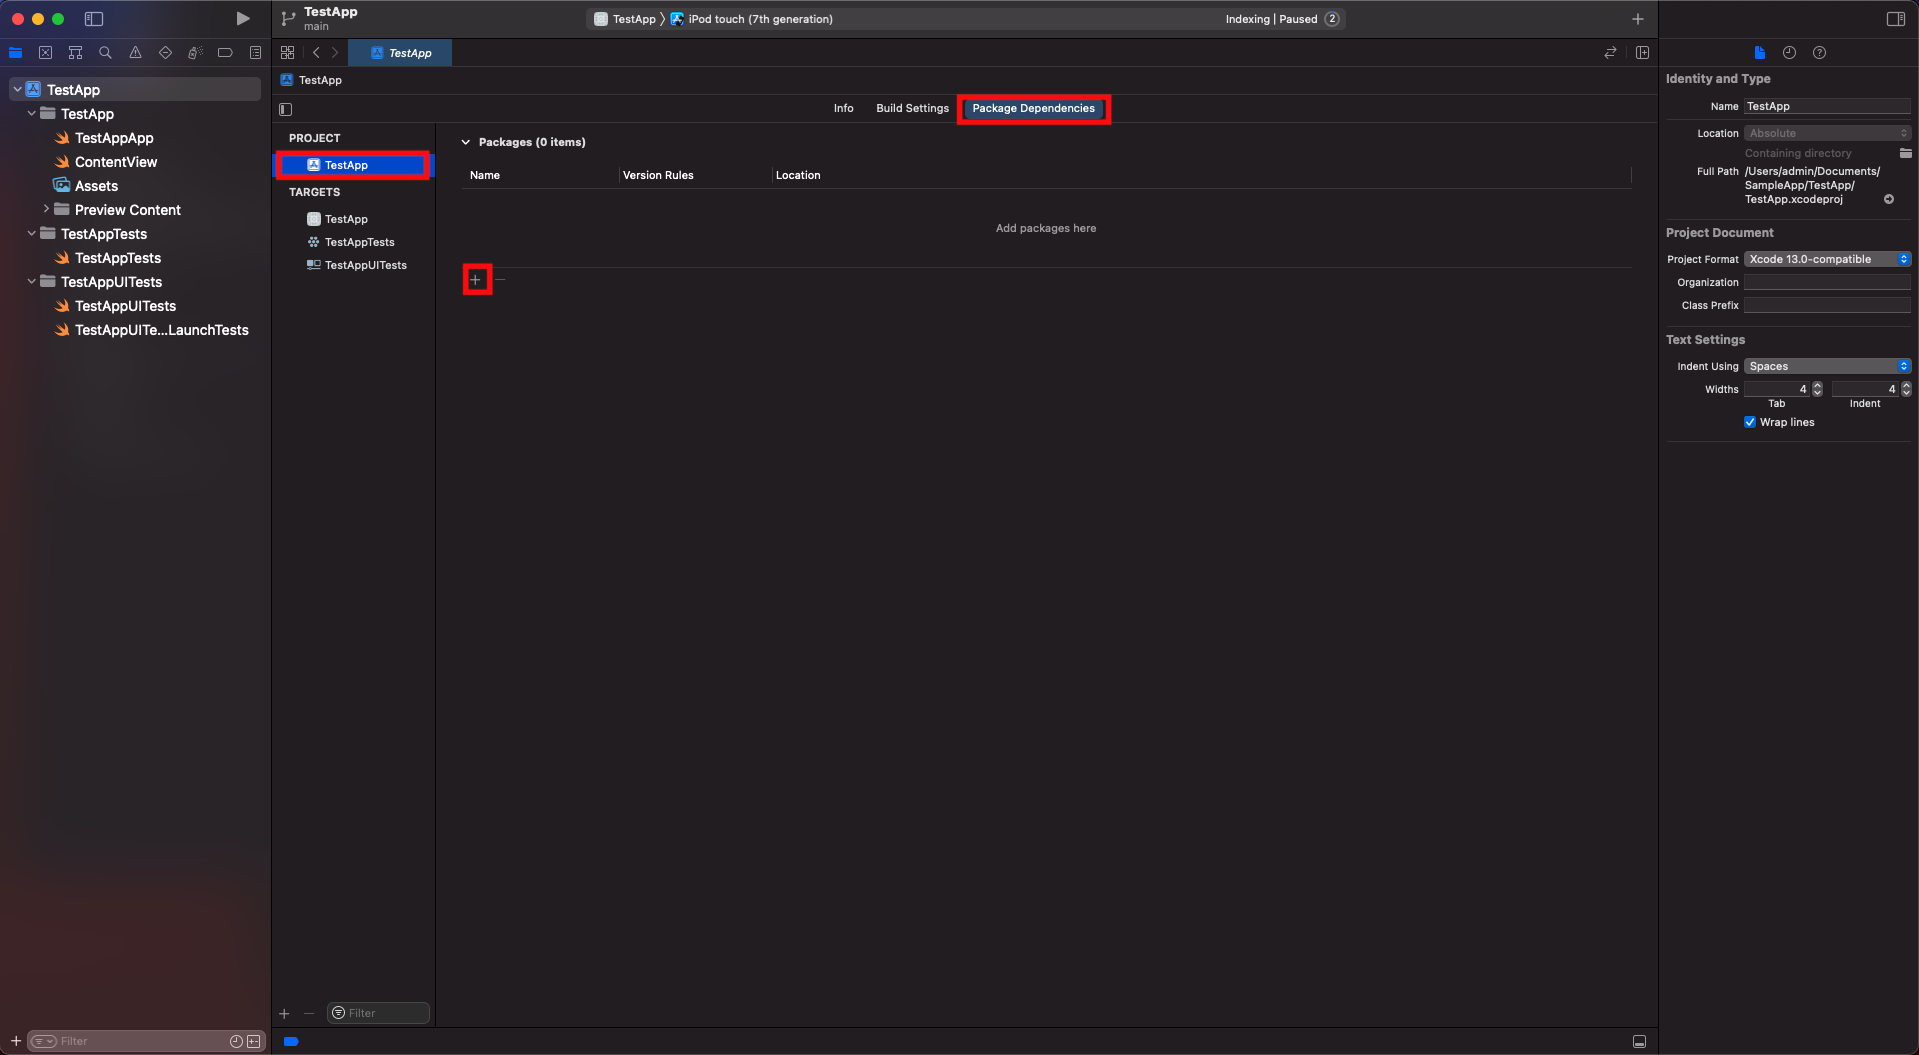The image size is (1919, 1055).
Task: Collapse the TestApp project root
Action: coord(17,89)
